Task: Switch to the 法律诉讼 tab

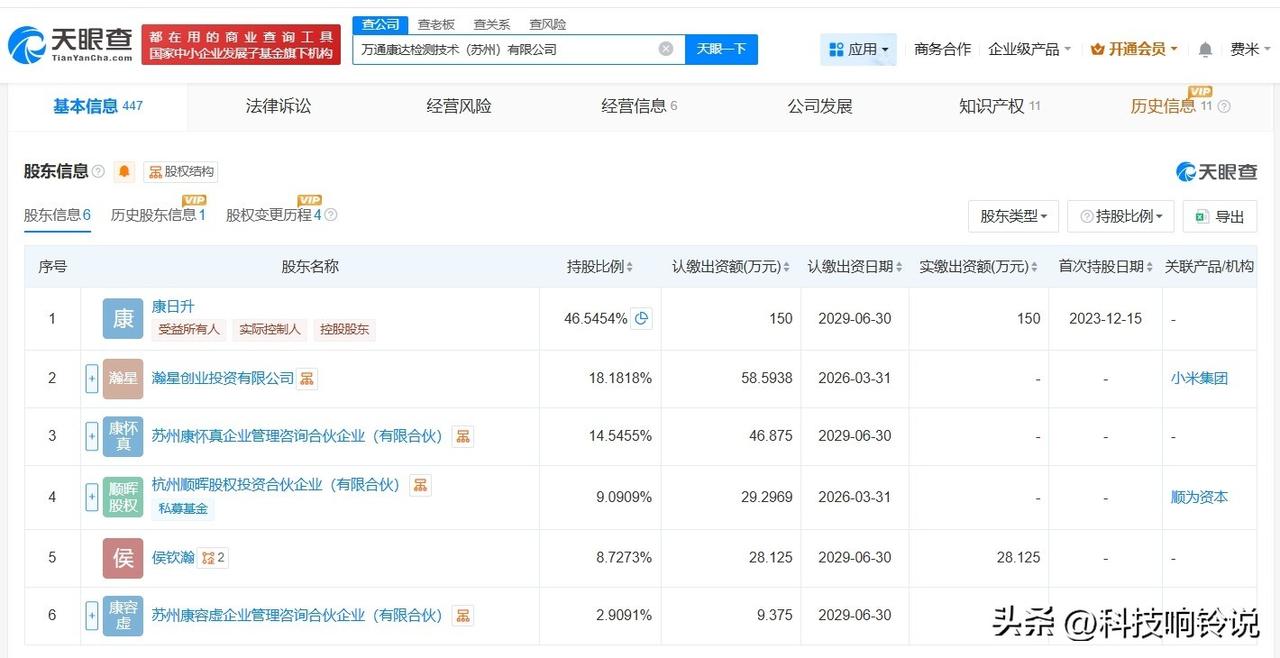Action: point(278,106)
